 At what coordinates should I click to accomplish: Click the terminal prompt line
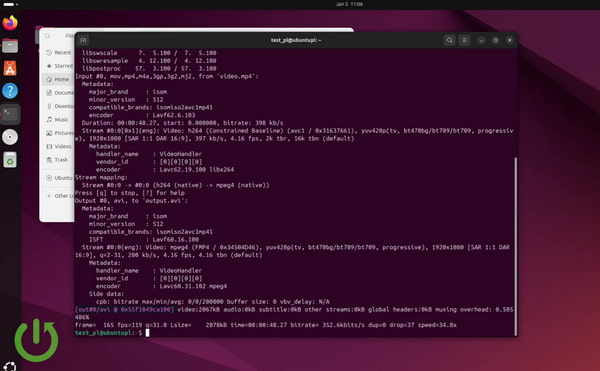coord(112,333)
